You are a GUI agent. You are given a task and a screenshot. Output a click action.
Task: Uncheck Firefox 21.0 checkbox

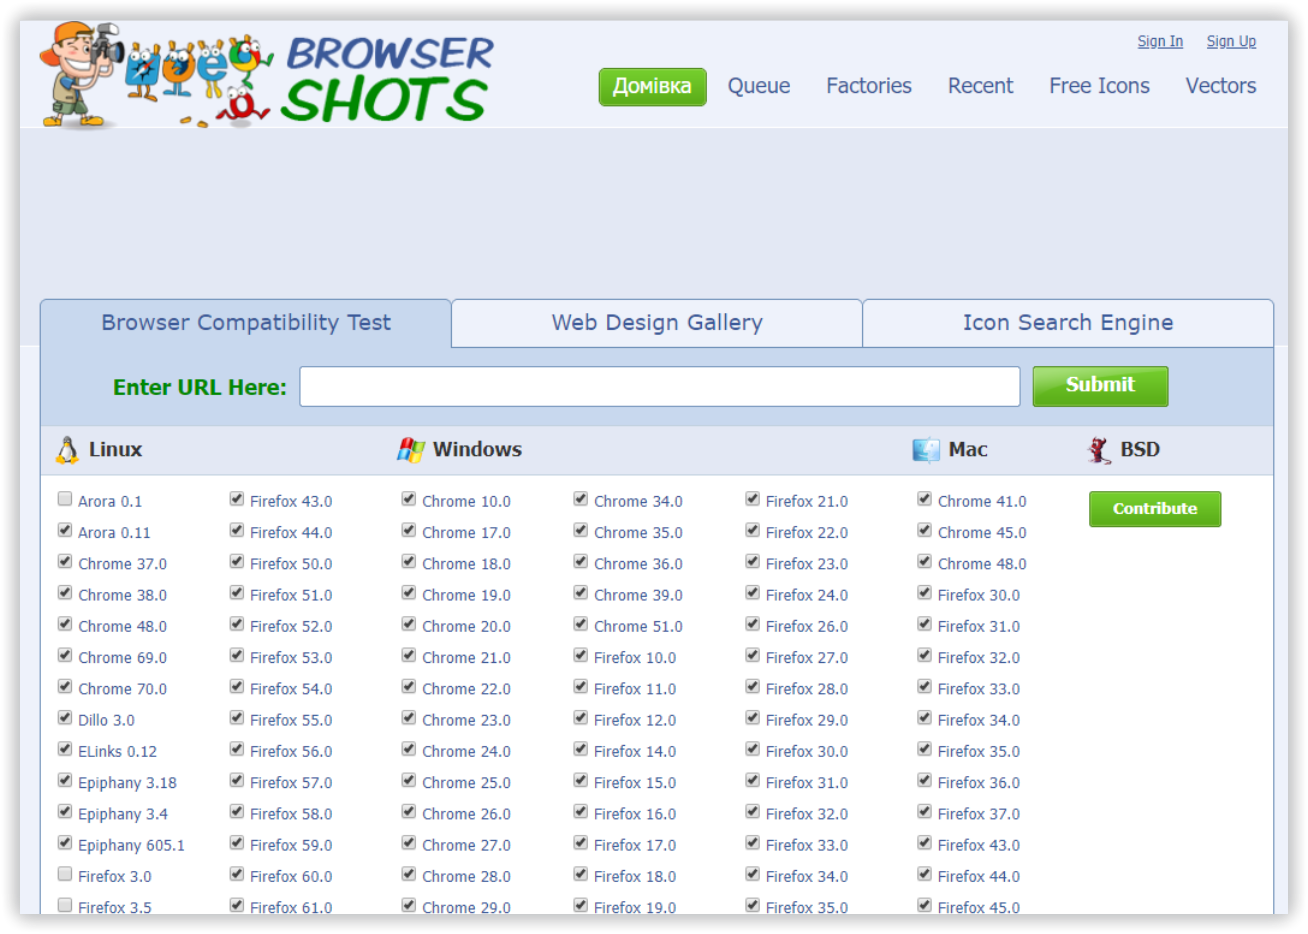[753, 499]
